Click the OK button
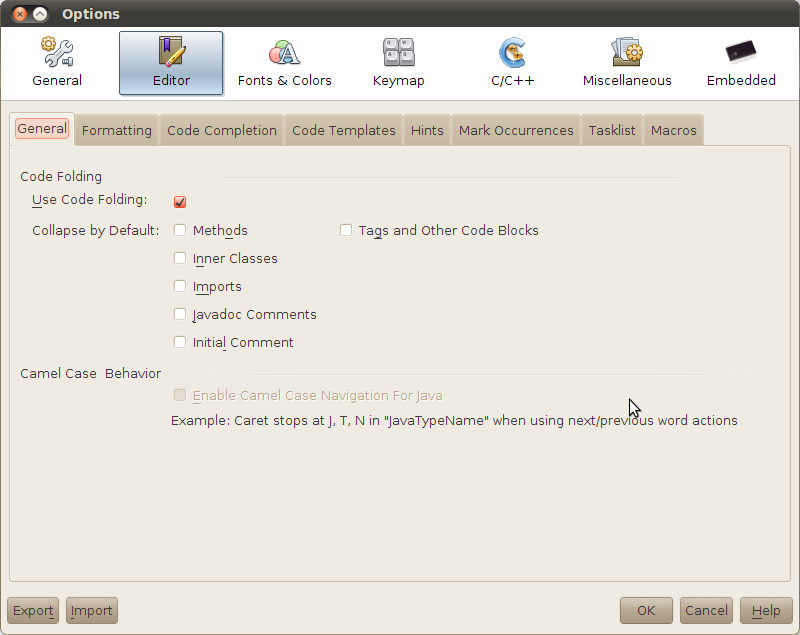Image resolution: width=800 pixels, height=635 pixels. (646, 610)
